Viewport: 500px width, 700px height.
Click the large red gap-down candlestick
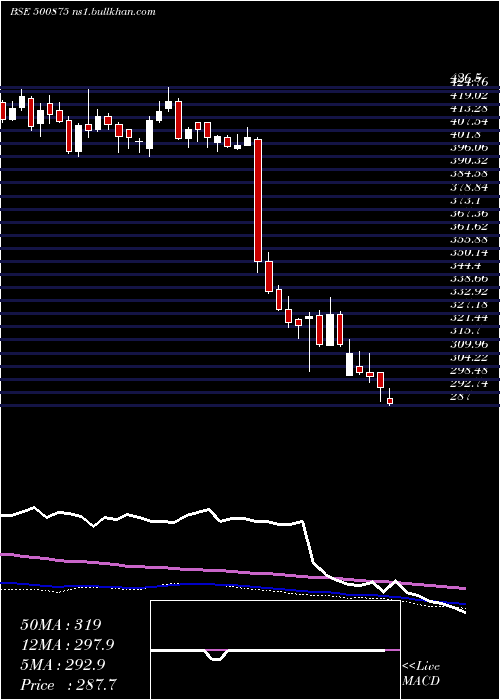258,200
